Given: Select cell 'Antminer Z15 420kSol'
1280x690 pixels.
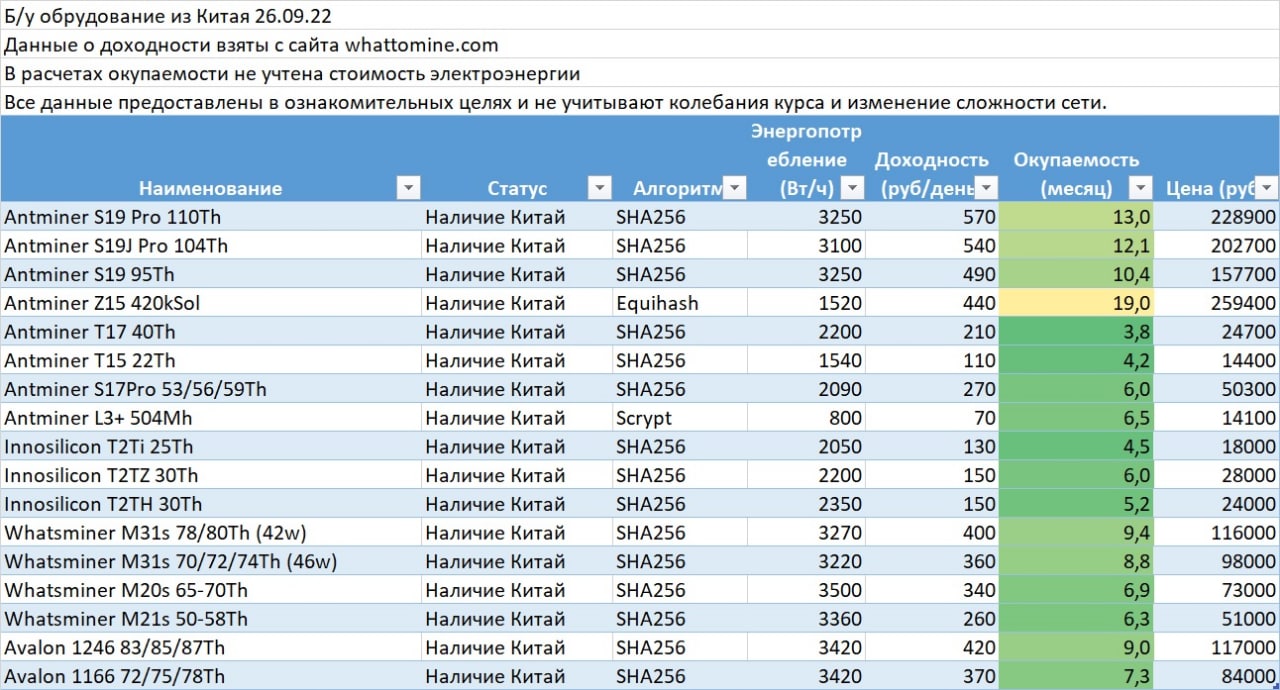Looking at the screenshot, I should tap(210, 303).
